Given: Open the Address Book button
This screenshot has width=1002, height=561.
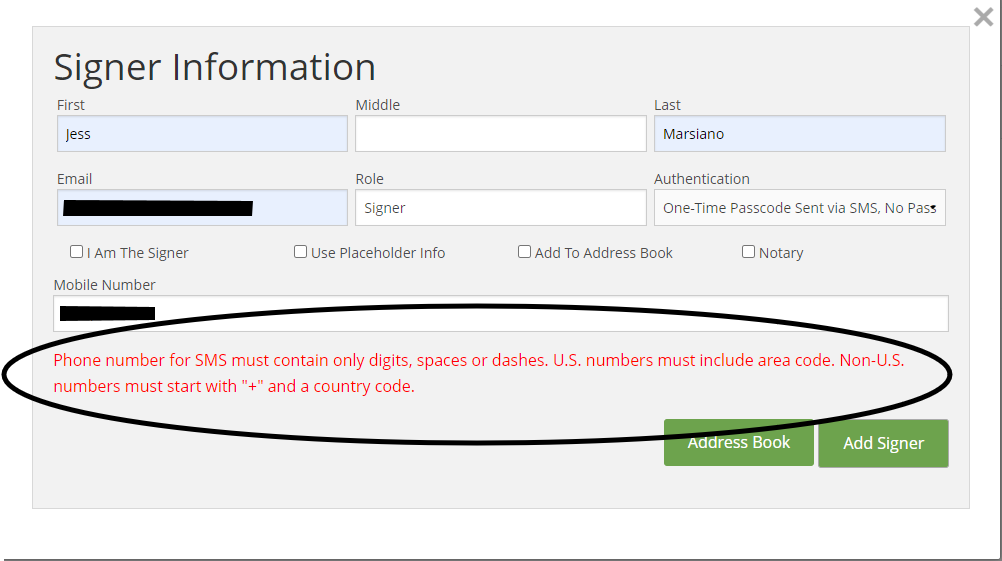Looking at the screenshot, I should tap(738, 442).
